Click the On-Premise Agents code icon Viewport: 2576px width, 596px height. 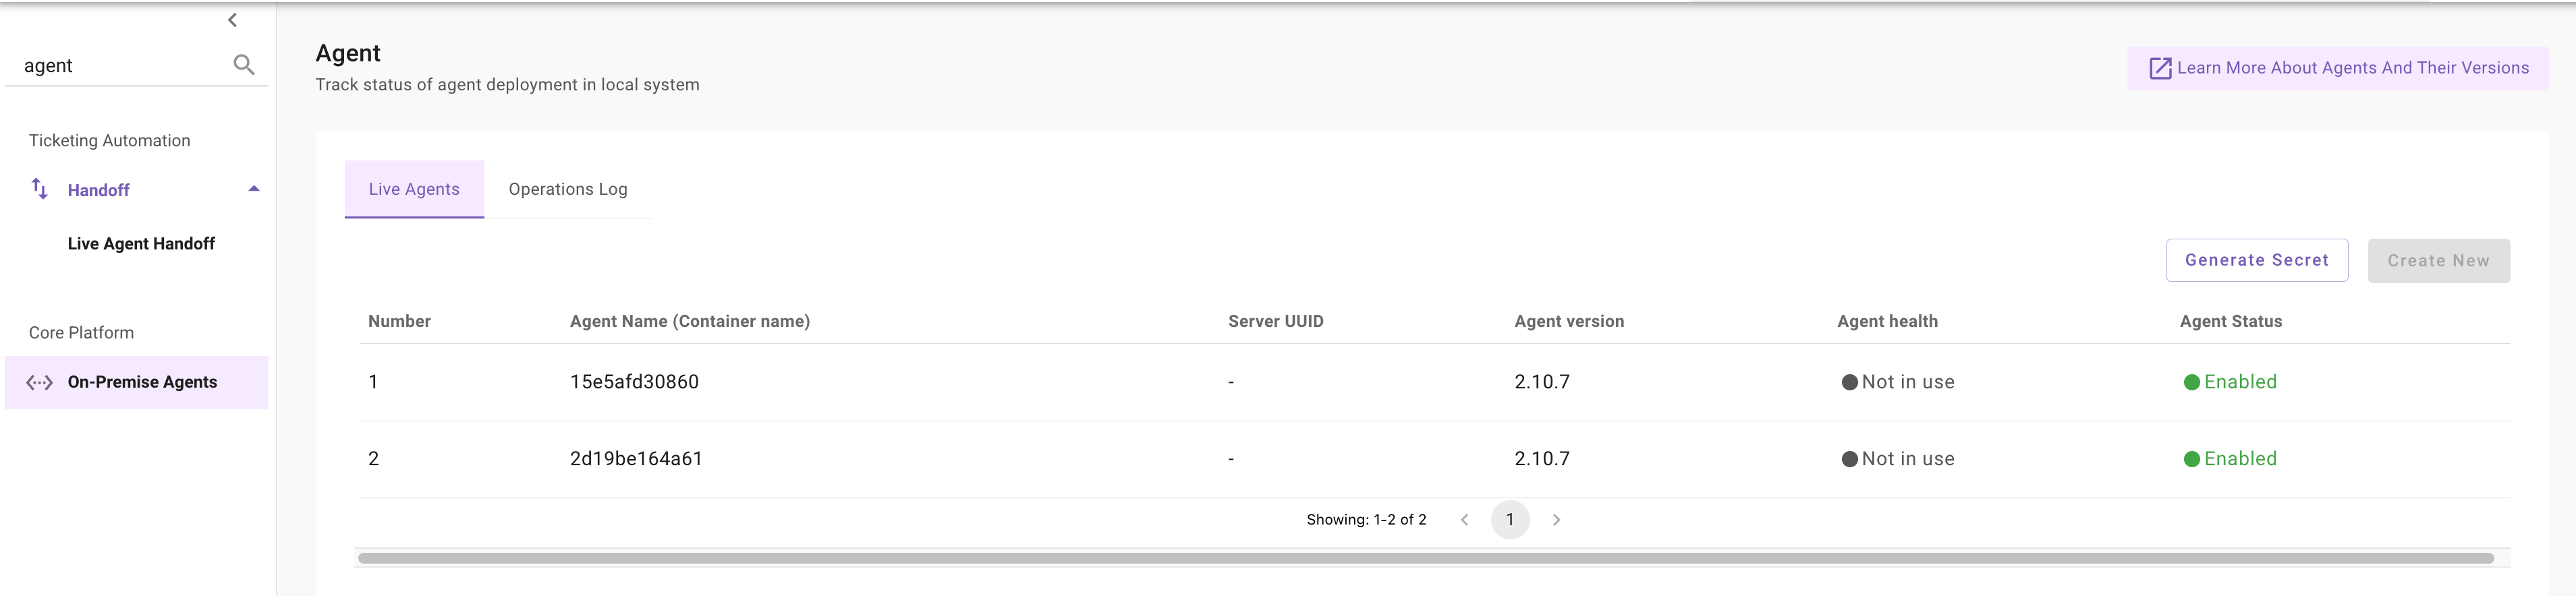38,381
